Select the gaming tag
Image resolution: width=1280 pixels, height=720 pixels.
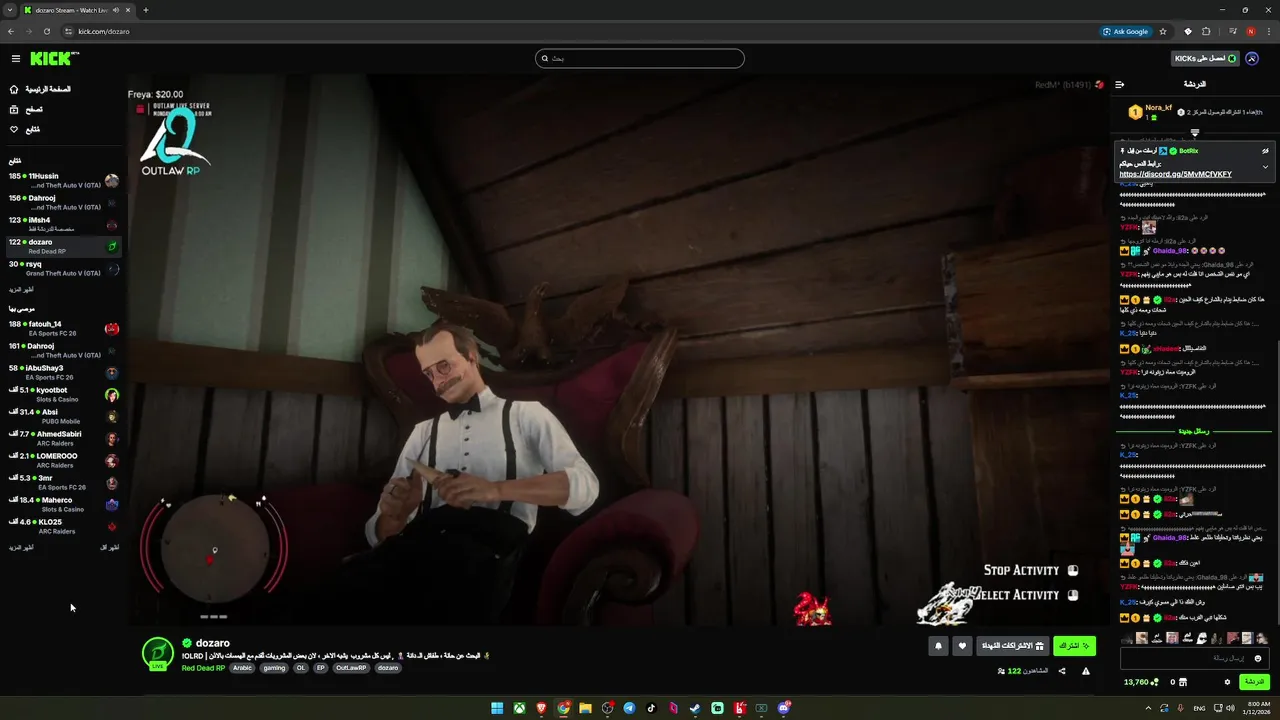(x=274, y=668)
